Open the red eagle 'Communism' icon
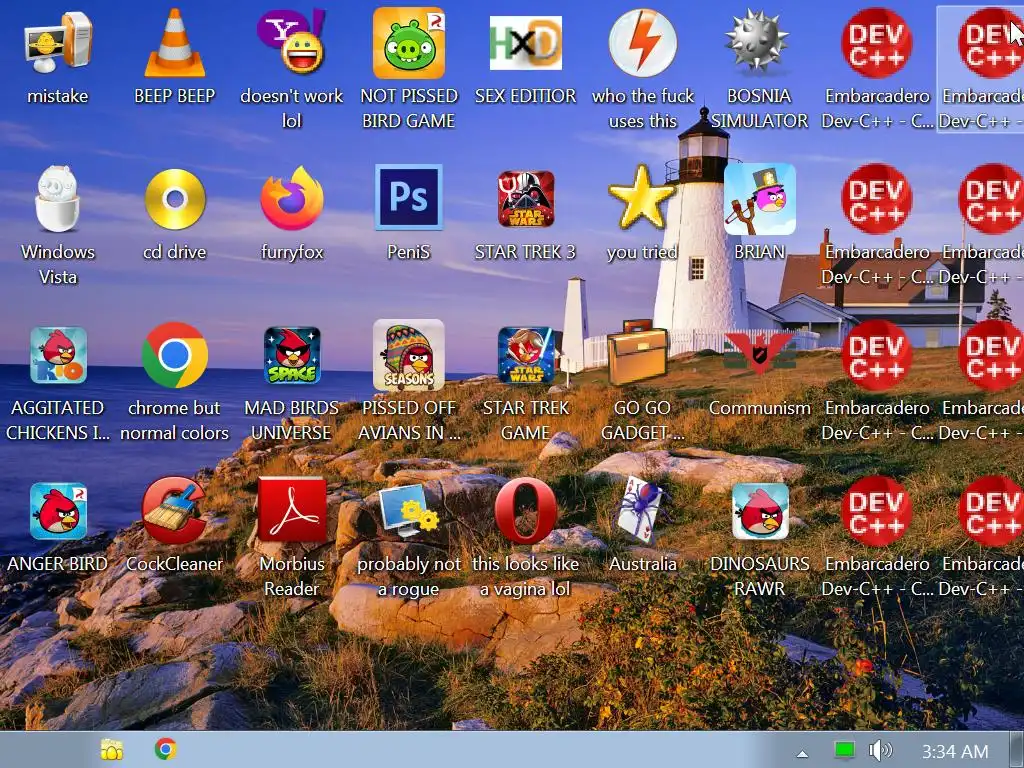Viewport: 1024px width, 768px height. 760,354
